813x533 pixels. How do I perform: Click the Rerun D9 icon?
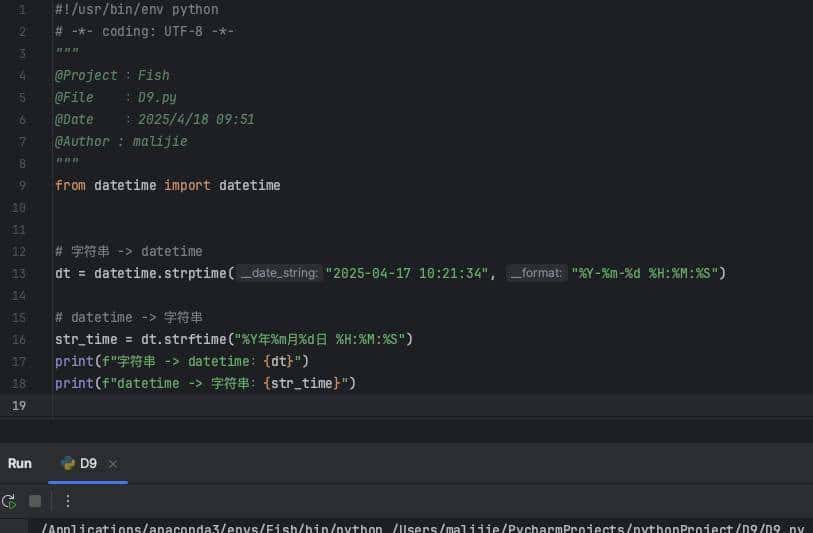pyautogui.click(x=9, y=501)
